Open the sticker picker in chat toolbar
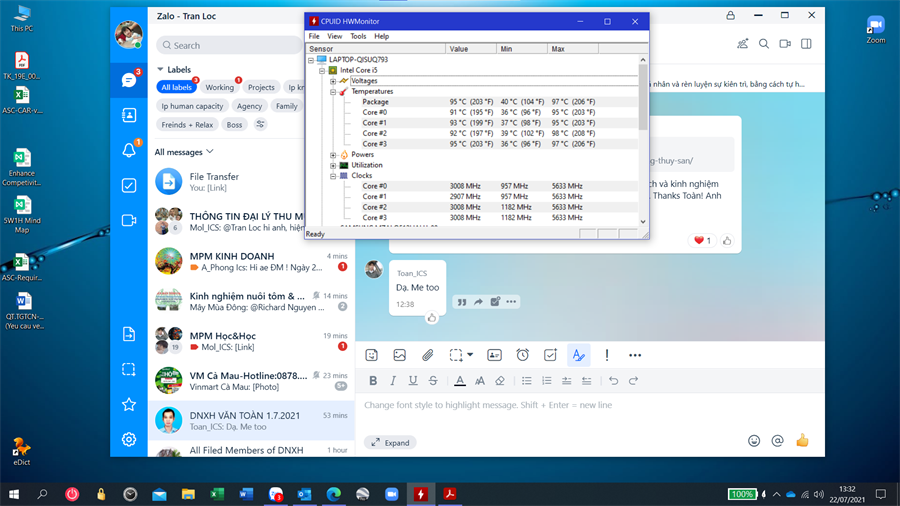This screenshot has height=506, width=900. 372,355
